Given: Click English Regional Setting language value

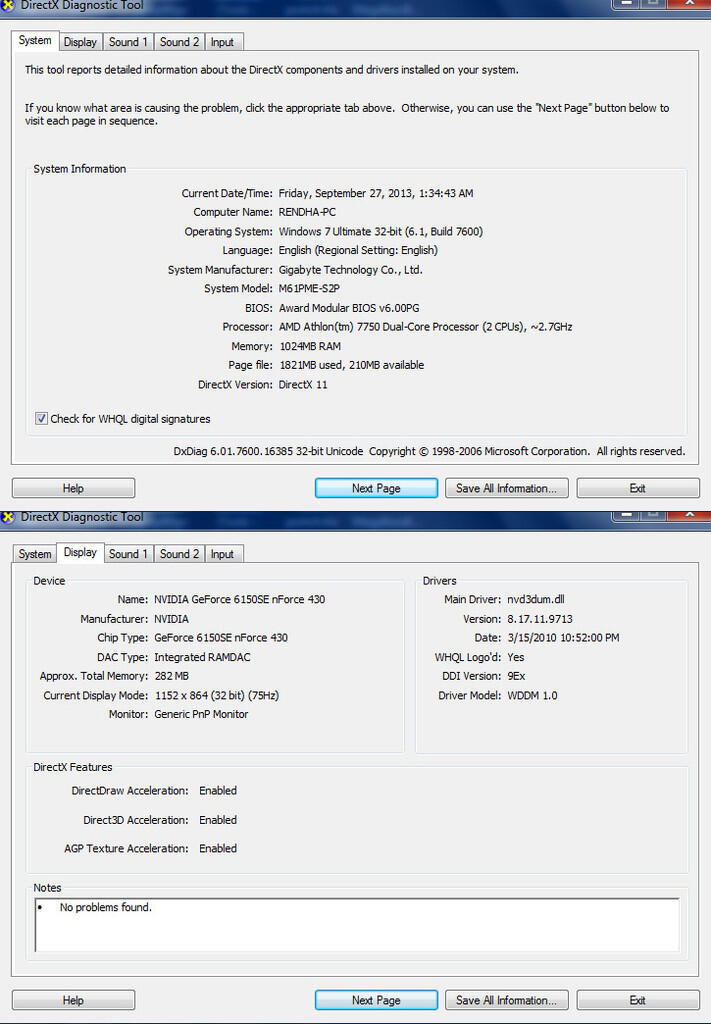Looking at the screenshot, I should [x=358, y=251].
